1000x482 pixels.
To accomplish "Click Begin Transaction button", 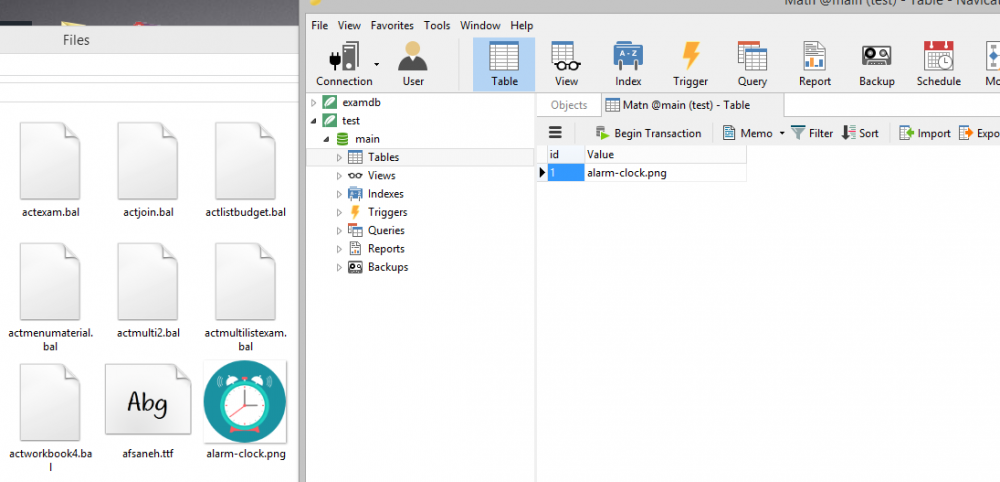I will [648, 133].
